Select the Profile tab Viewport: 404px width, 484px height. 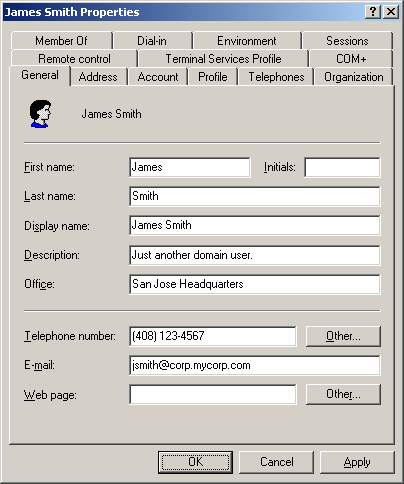click(213, 77)
